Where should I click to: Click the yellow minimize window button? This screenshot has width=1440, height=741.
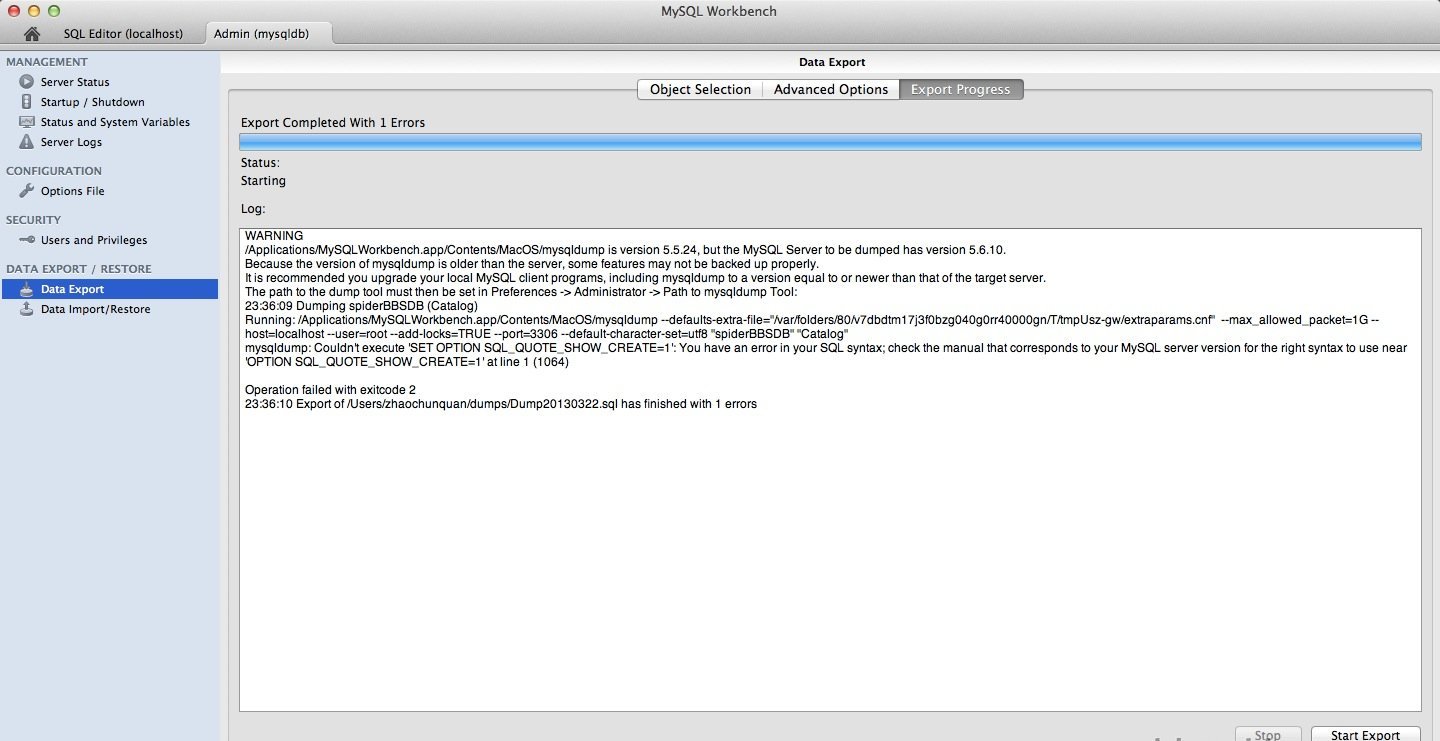tap(34, 11)
